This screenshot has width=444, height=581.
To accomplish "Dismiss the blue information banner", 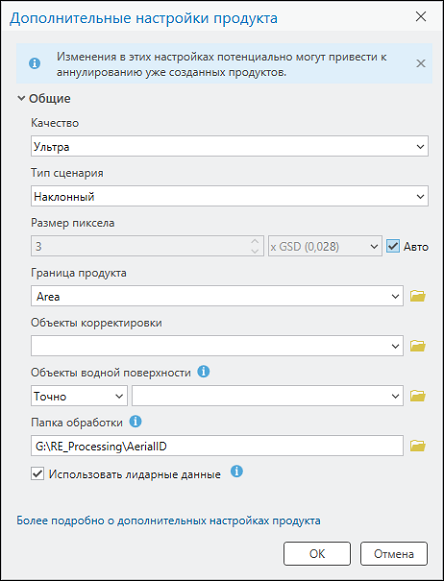I will [x=421, y=63].
